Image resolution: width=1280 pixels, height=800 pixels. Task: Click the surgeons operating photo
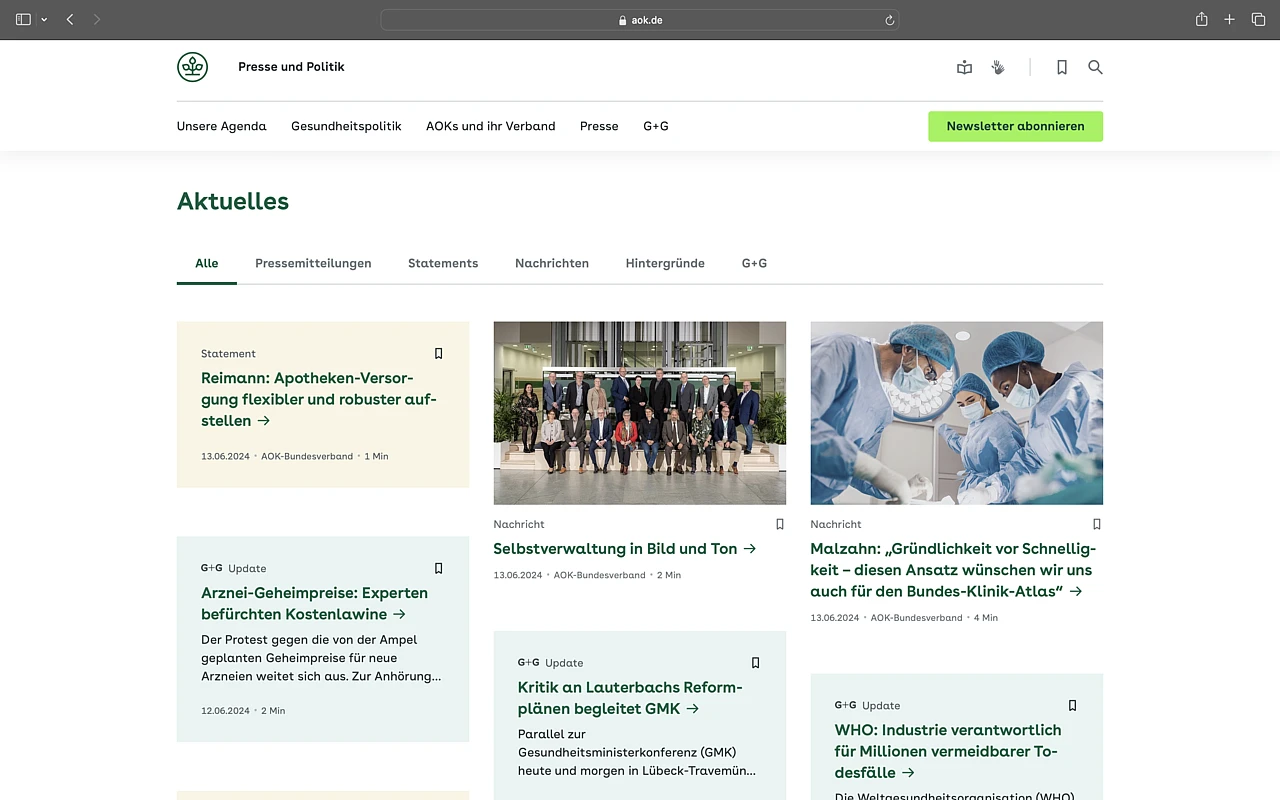(x=956, y=412)
